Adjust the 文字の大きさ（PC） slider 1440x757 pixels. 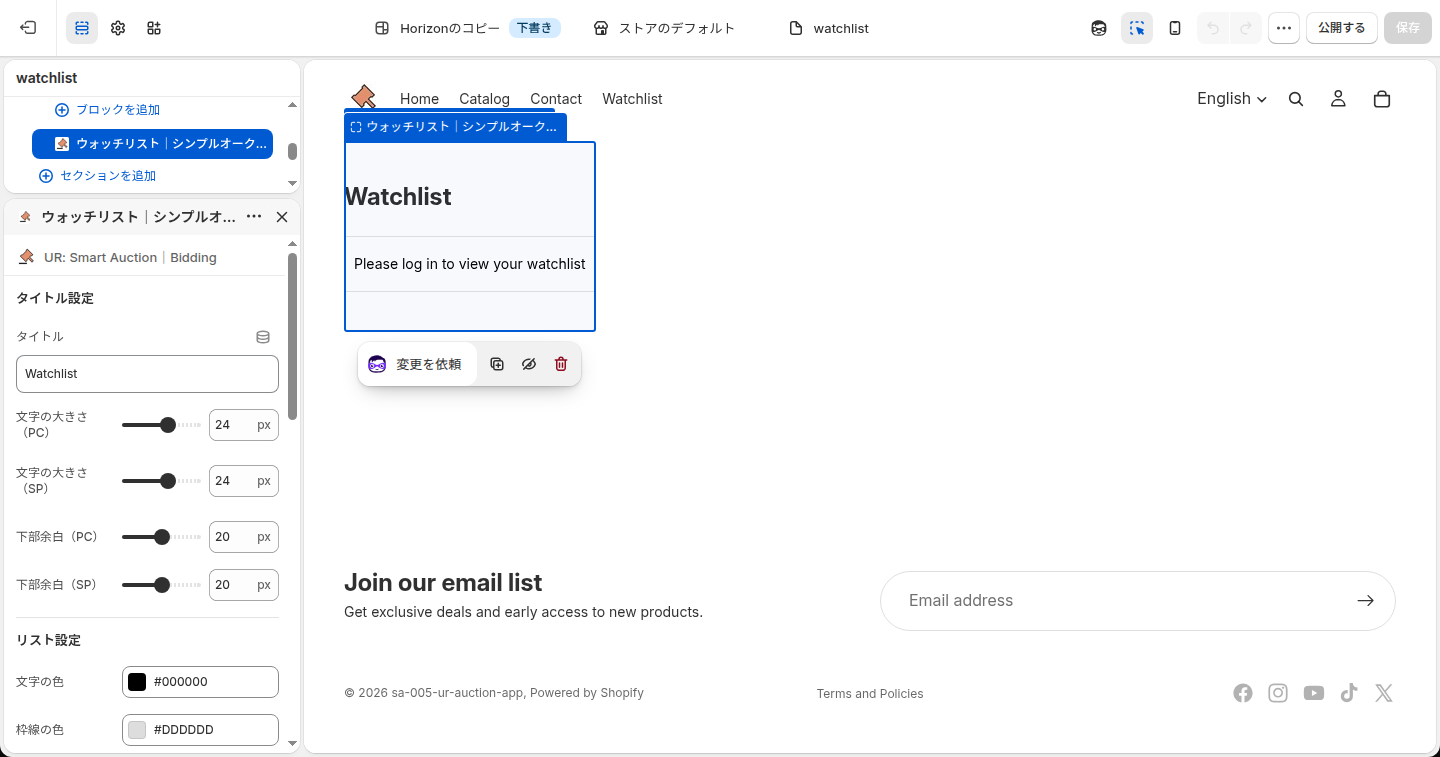161,425
